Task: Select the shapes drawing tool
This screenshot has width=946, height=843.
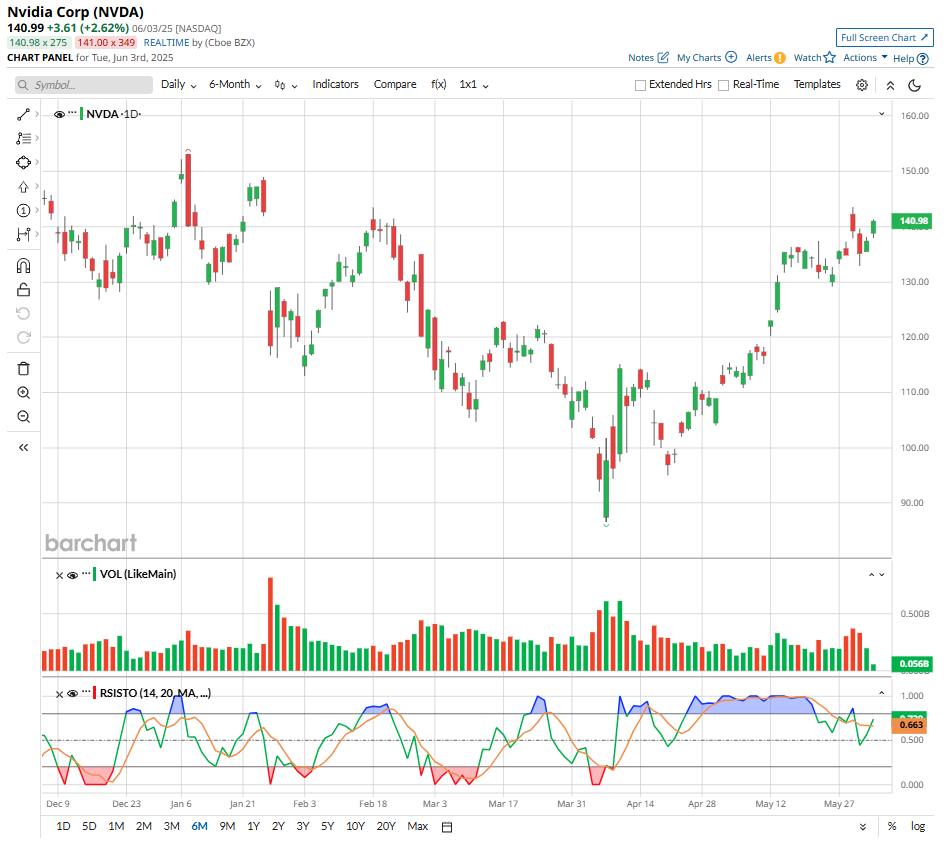Action: point(24,162)
